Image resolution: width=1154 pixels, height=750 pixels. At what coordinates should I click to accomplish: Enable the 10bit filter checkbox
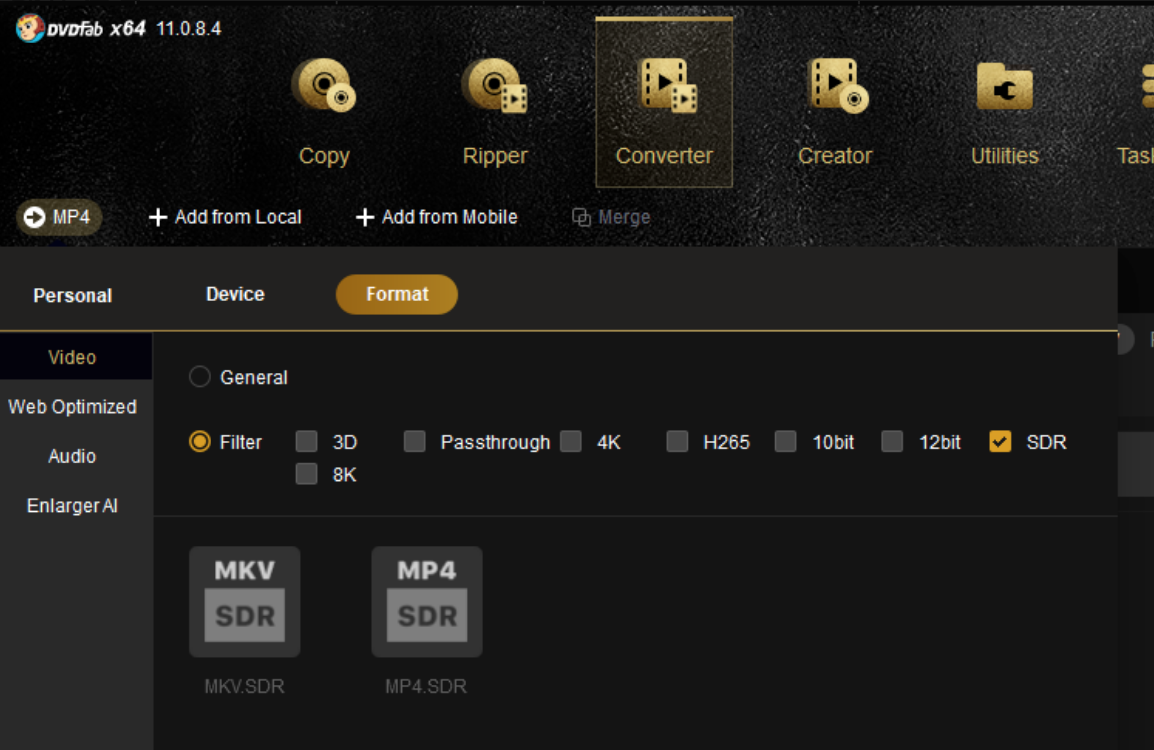pos(785,442)
